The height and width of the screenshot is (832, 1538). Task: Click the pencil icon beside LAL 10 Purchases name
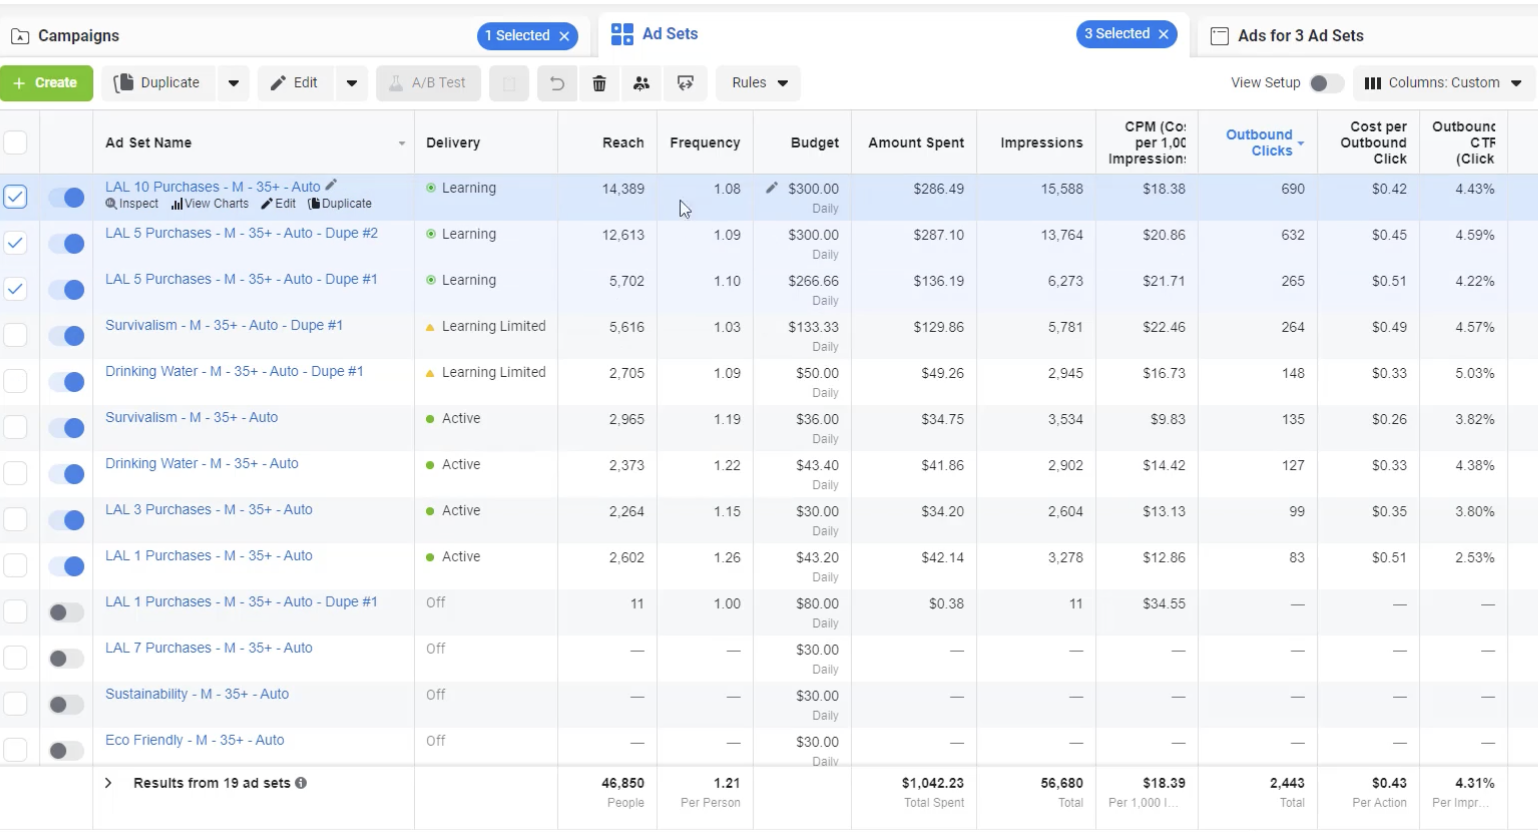(x=331, y=185)
